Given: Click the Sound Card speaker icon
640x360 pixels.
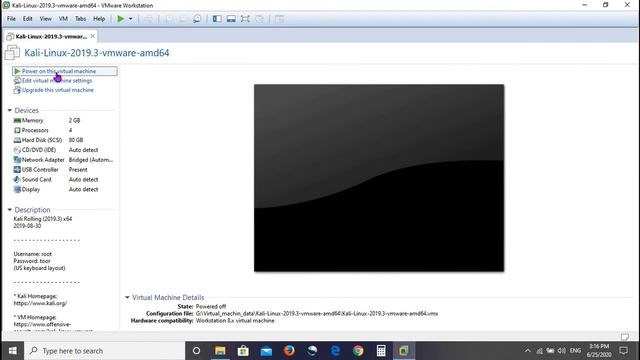Looking at the screenshot, I should 17,179.
